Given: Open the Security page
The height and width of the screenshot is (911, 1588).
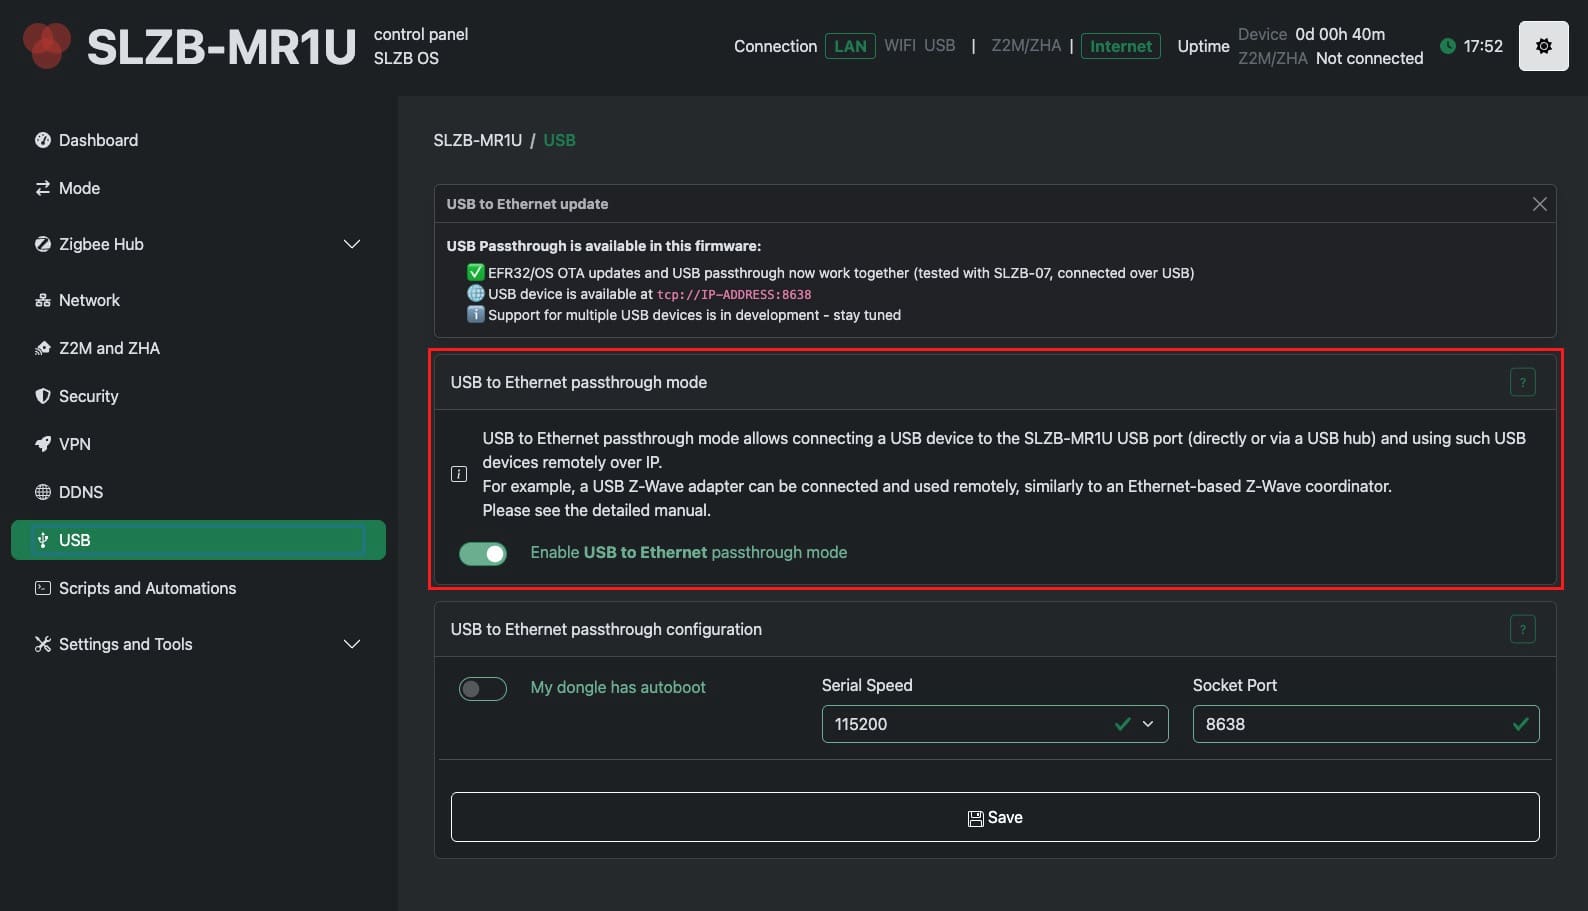Looking at the screenshot, I should 198,396.
